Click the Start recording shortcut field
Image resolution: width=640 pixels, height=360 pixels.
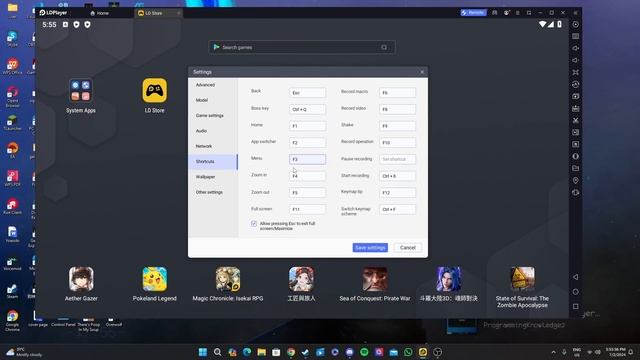398,176
